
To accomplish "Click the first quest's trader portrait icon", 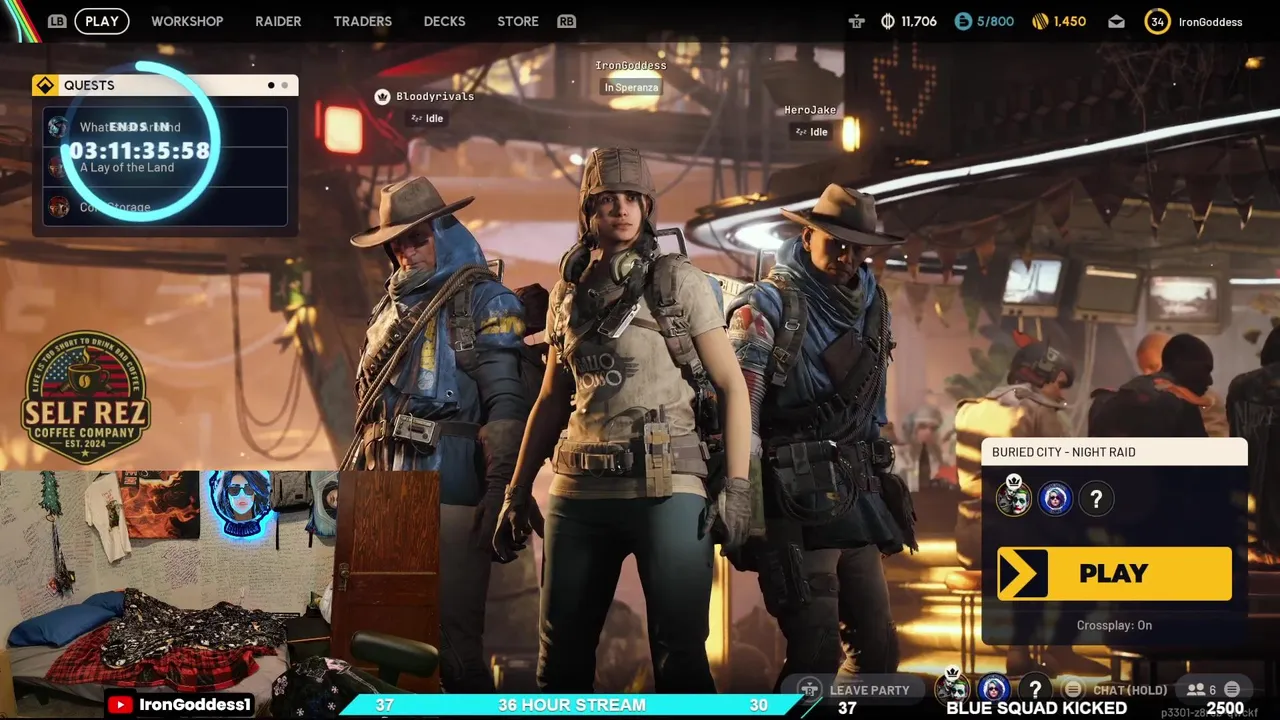I will 58,127.
